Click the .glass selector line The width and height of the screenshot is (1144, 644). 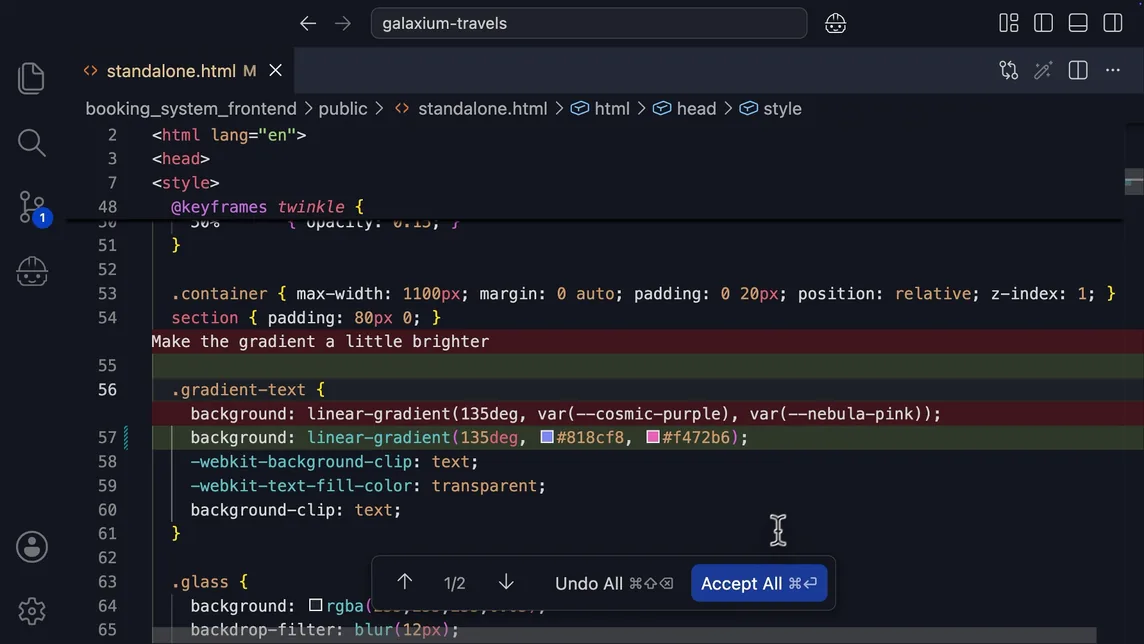[209, 582]
